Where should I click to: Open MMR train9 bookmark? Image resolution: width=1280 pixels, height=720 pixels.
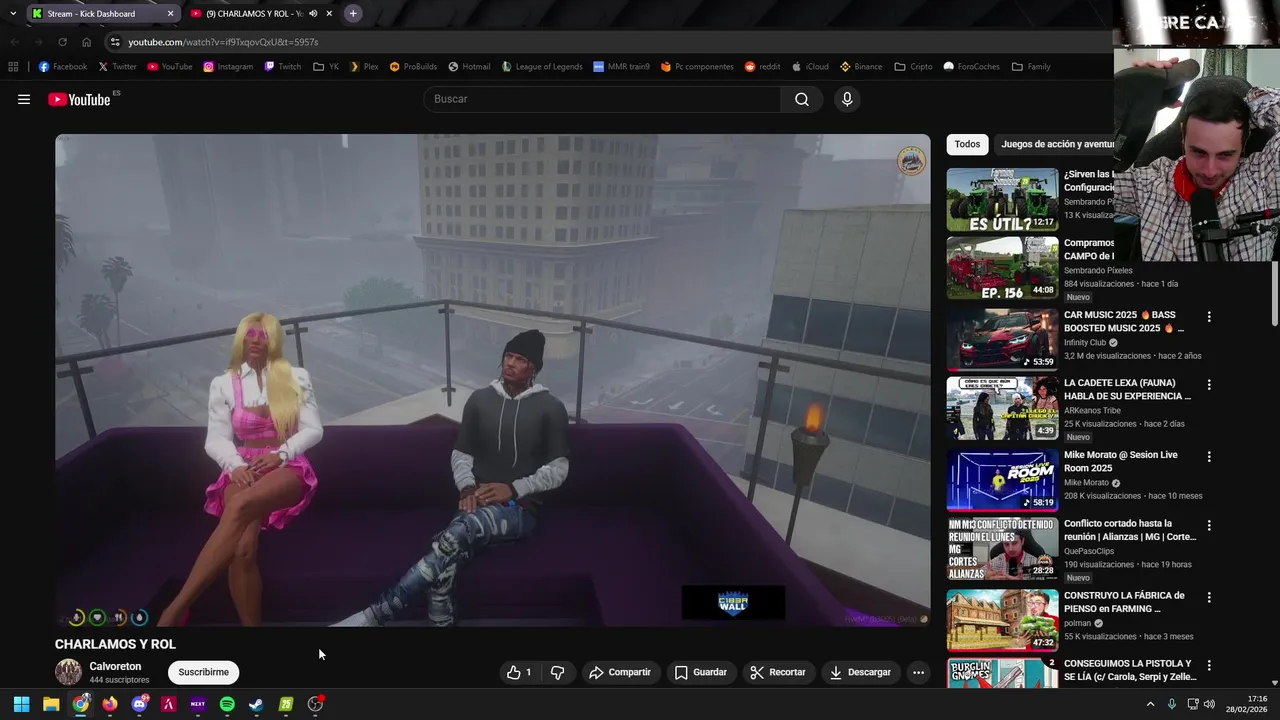620,67
